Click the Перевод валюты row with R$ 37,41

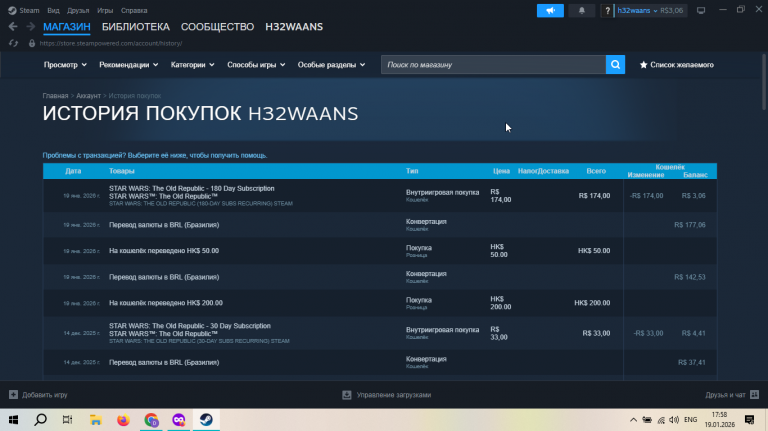380,362
